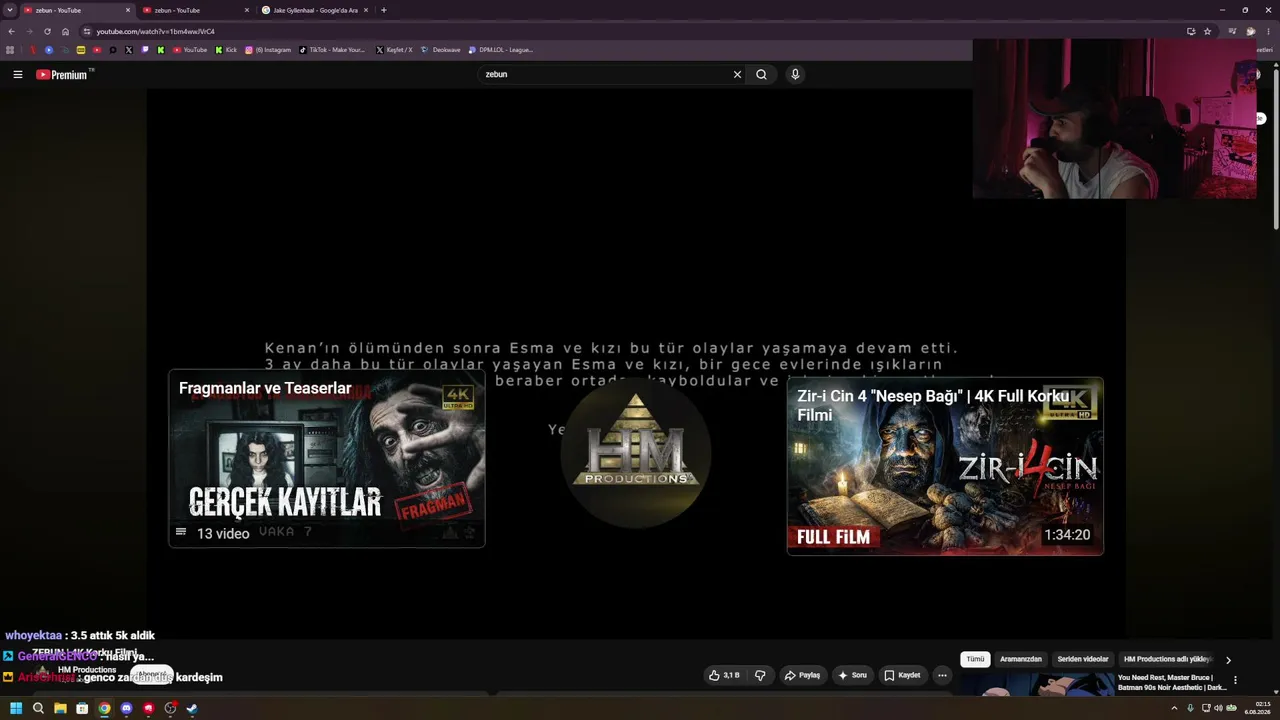Click the HM Productions channel logo end card
Screen dimensions: 1280x720
click(636, 453)
